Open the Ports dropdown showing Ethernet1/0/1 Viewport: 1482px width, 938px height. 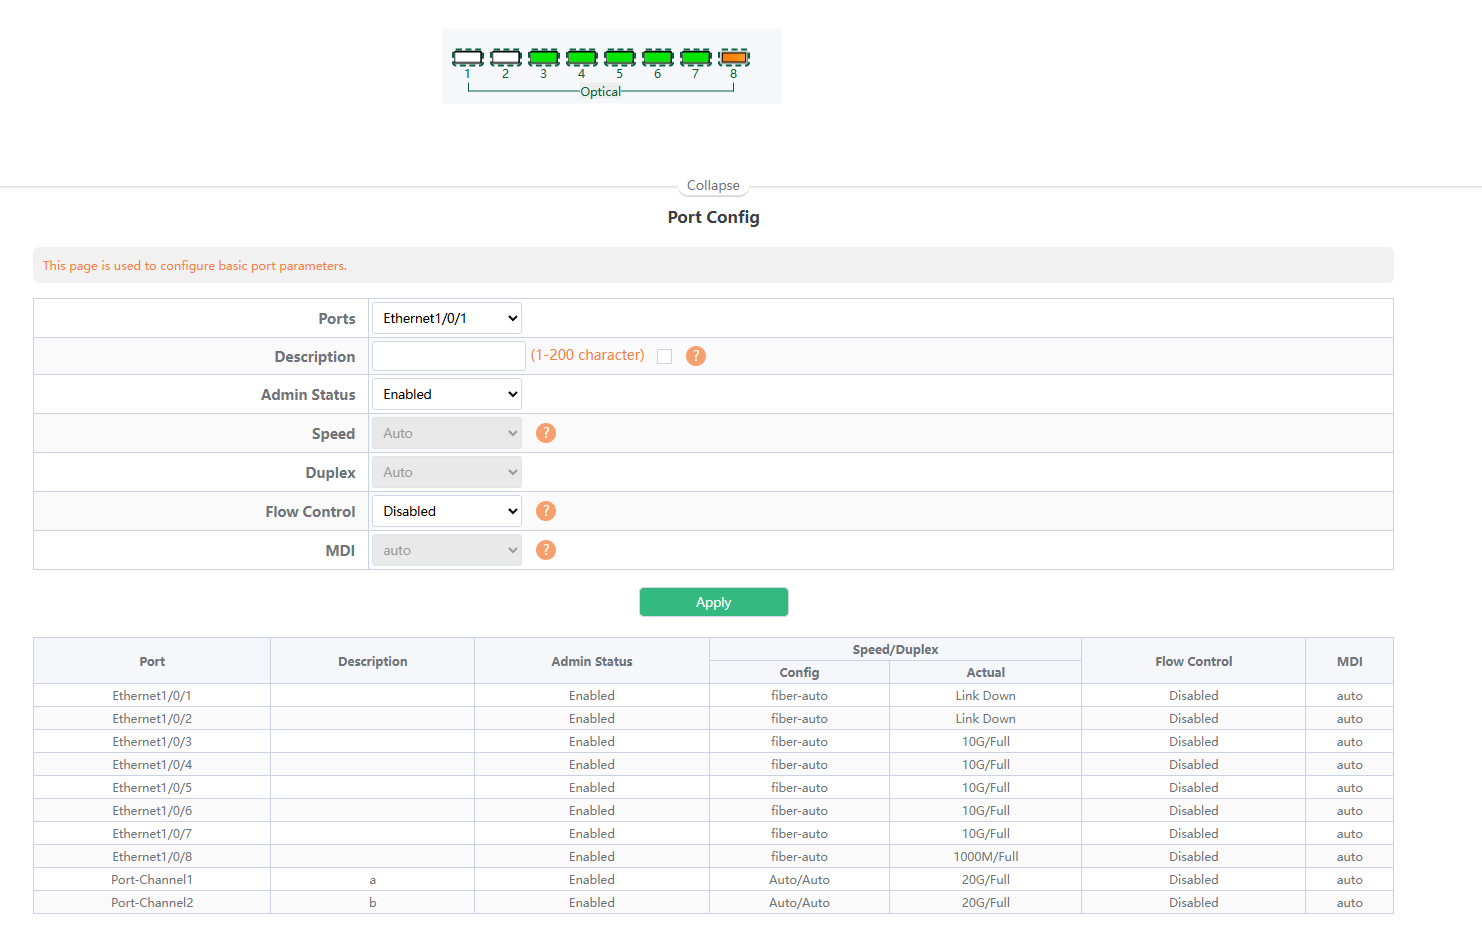tap(447, 318)
